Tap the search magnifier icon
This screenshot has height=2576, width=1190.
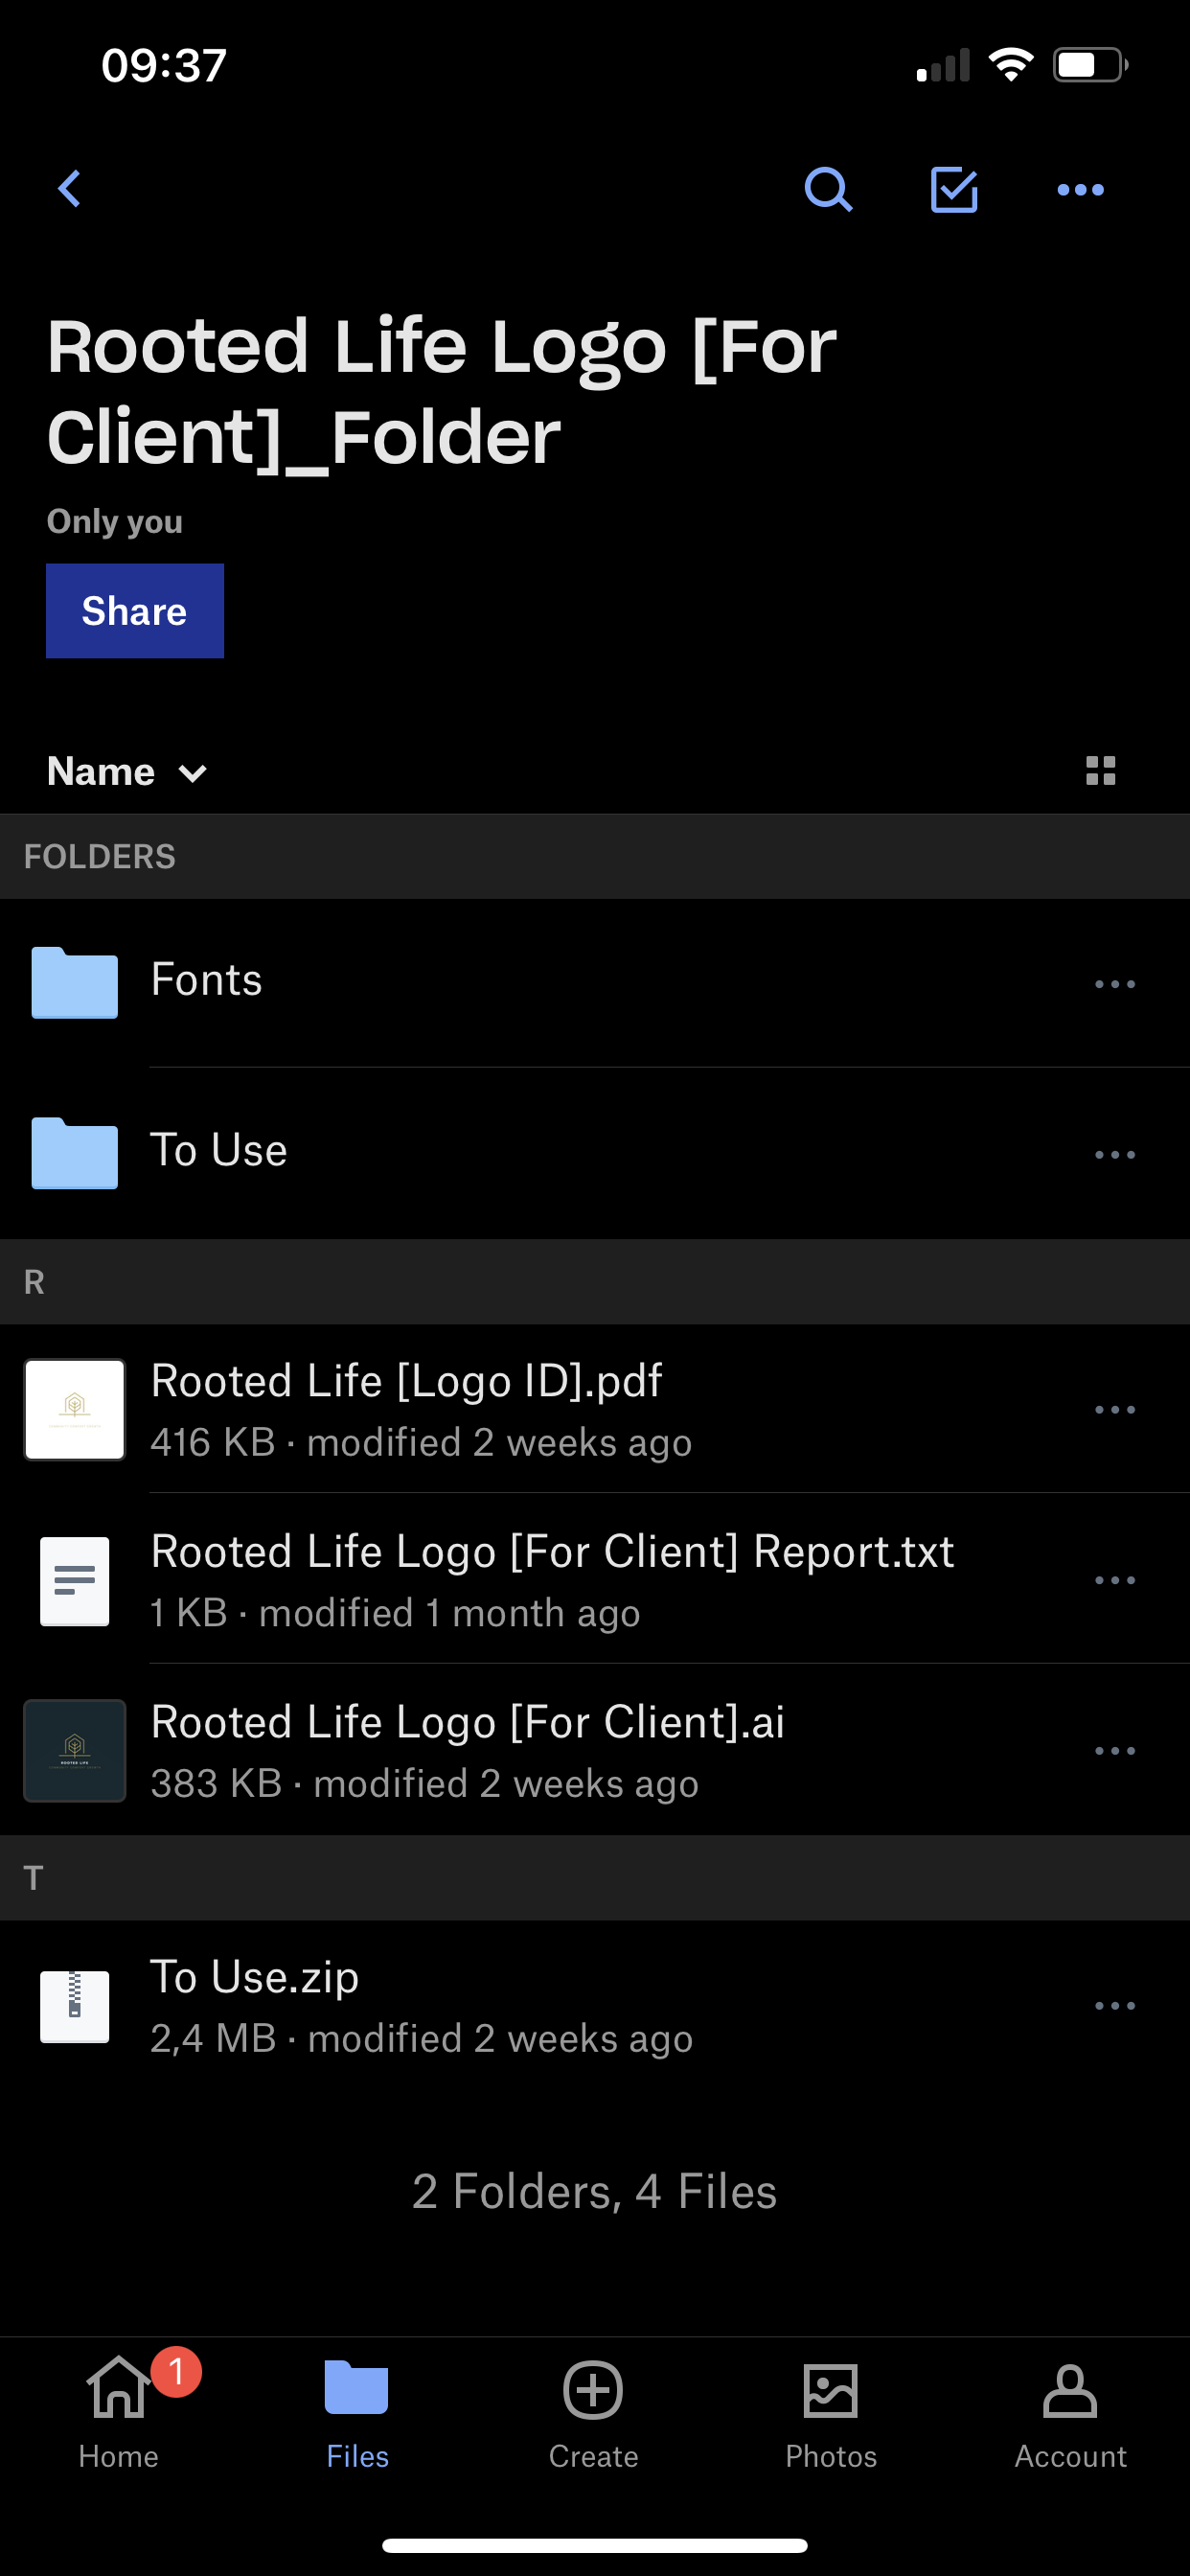pos(828,189)
